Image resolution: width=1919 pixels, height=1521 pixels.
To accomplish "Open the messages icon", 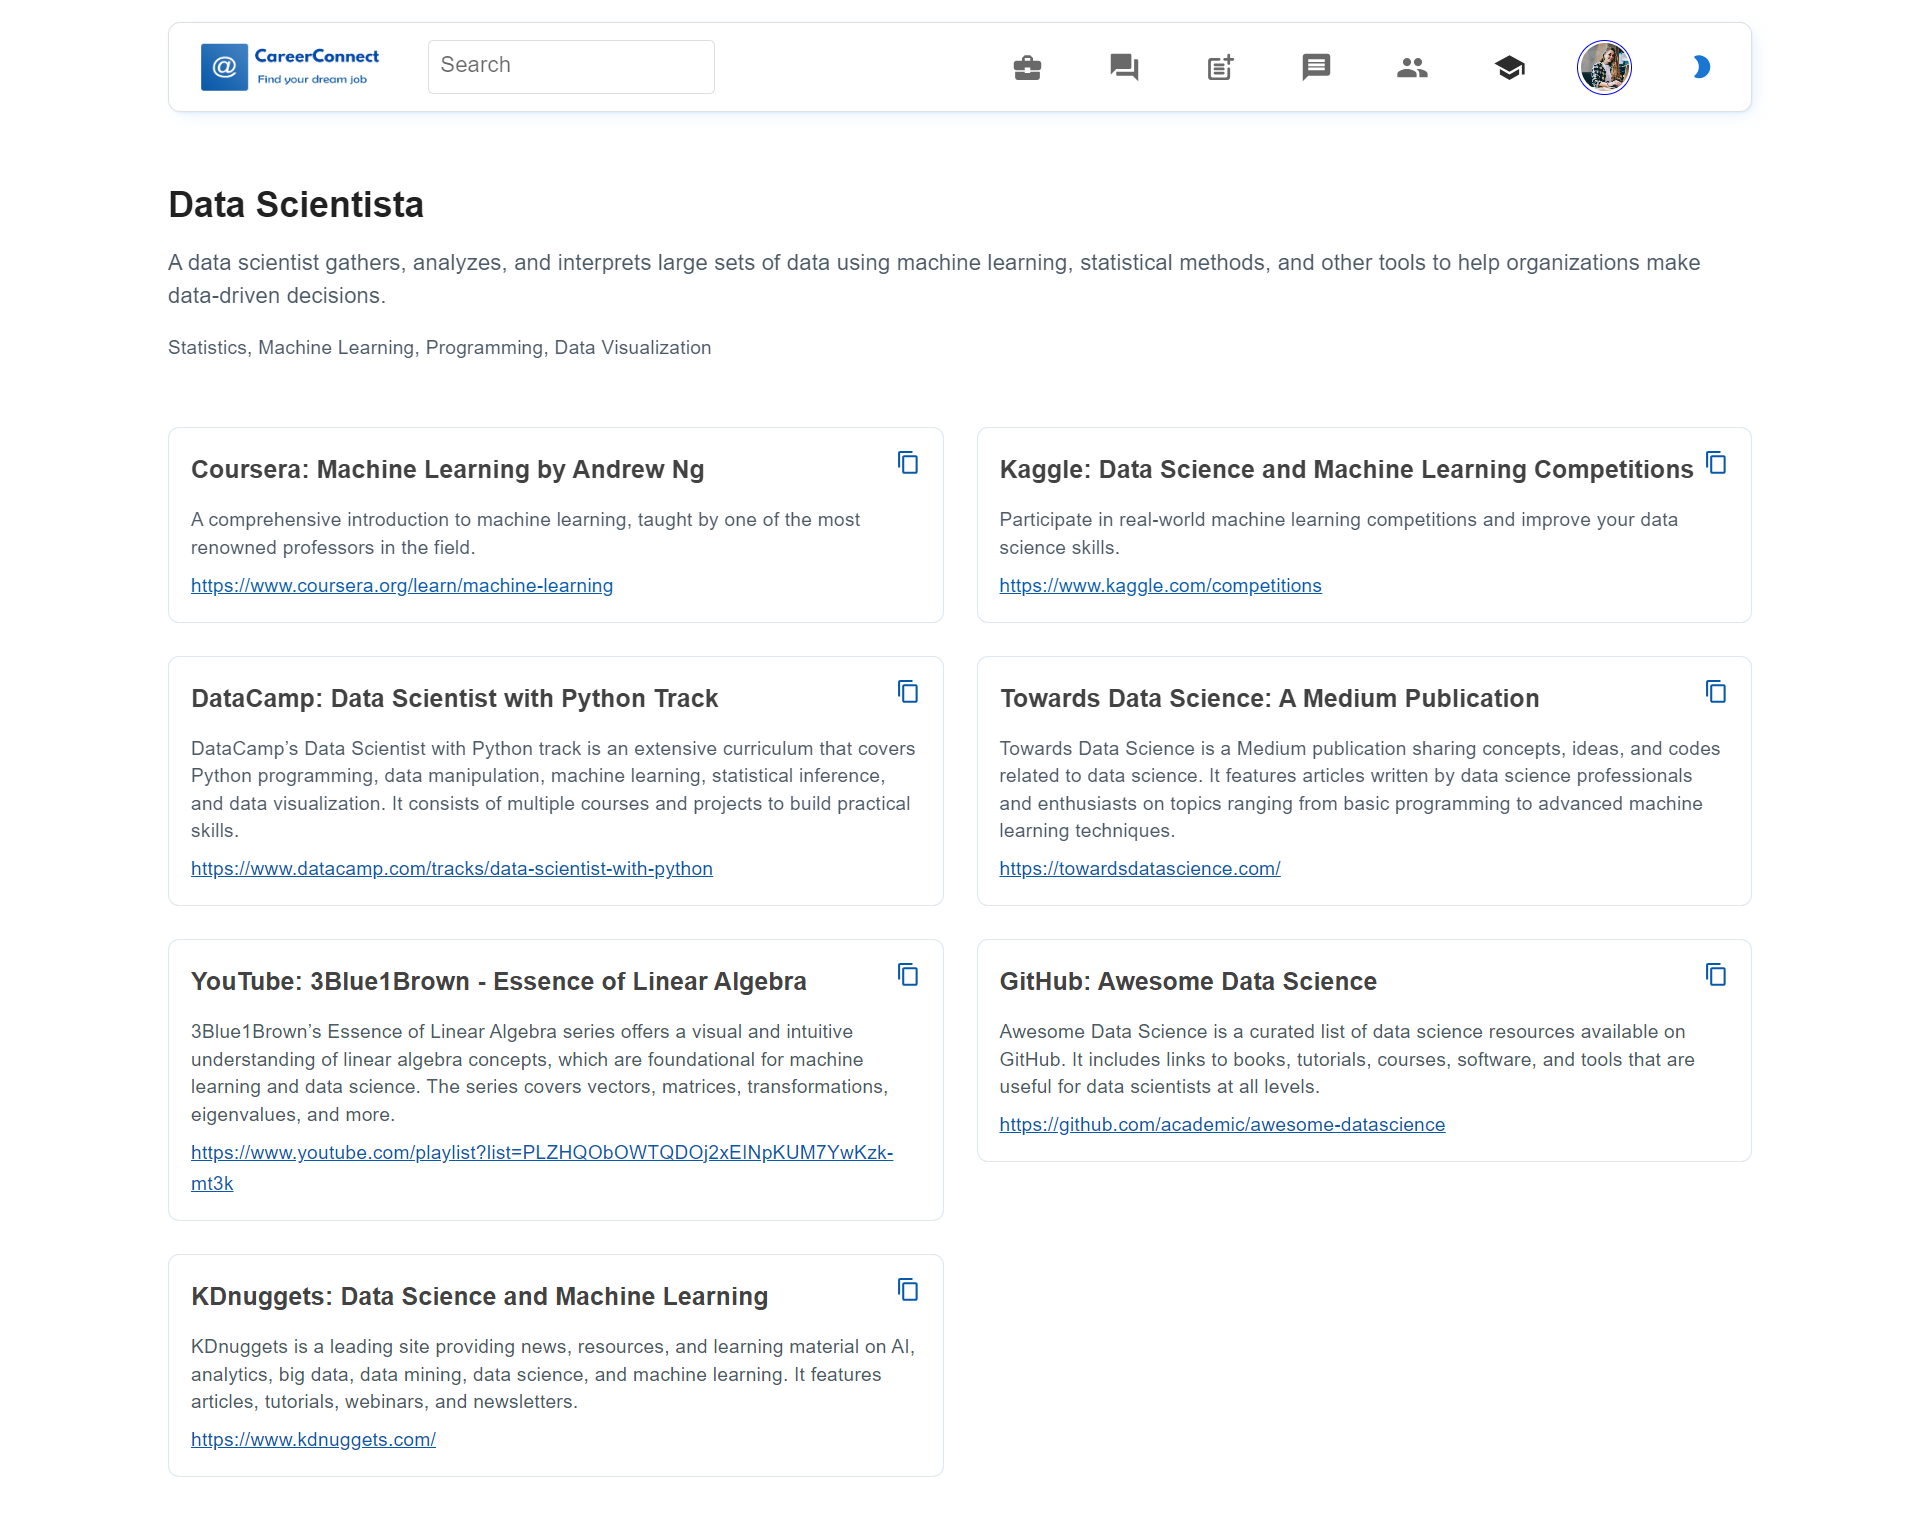I will pos(1316,67).
